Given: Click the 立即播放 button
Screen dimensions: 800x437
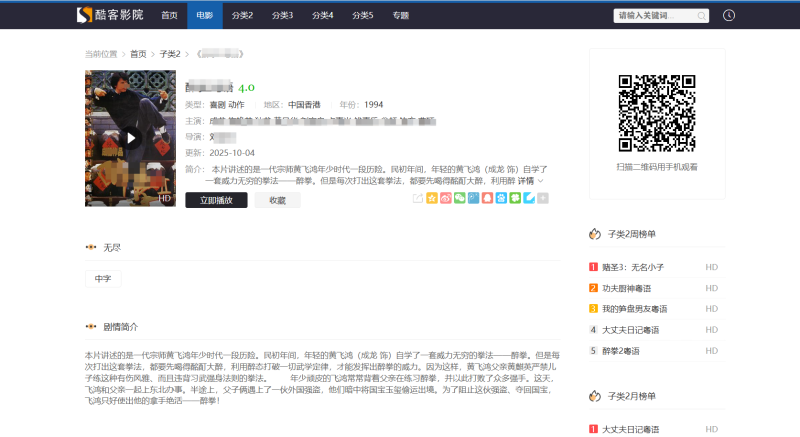Looking at the screenshot, I should coord(216,200).
